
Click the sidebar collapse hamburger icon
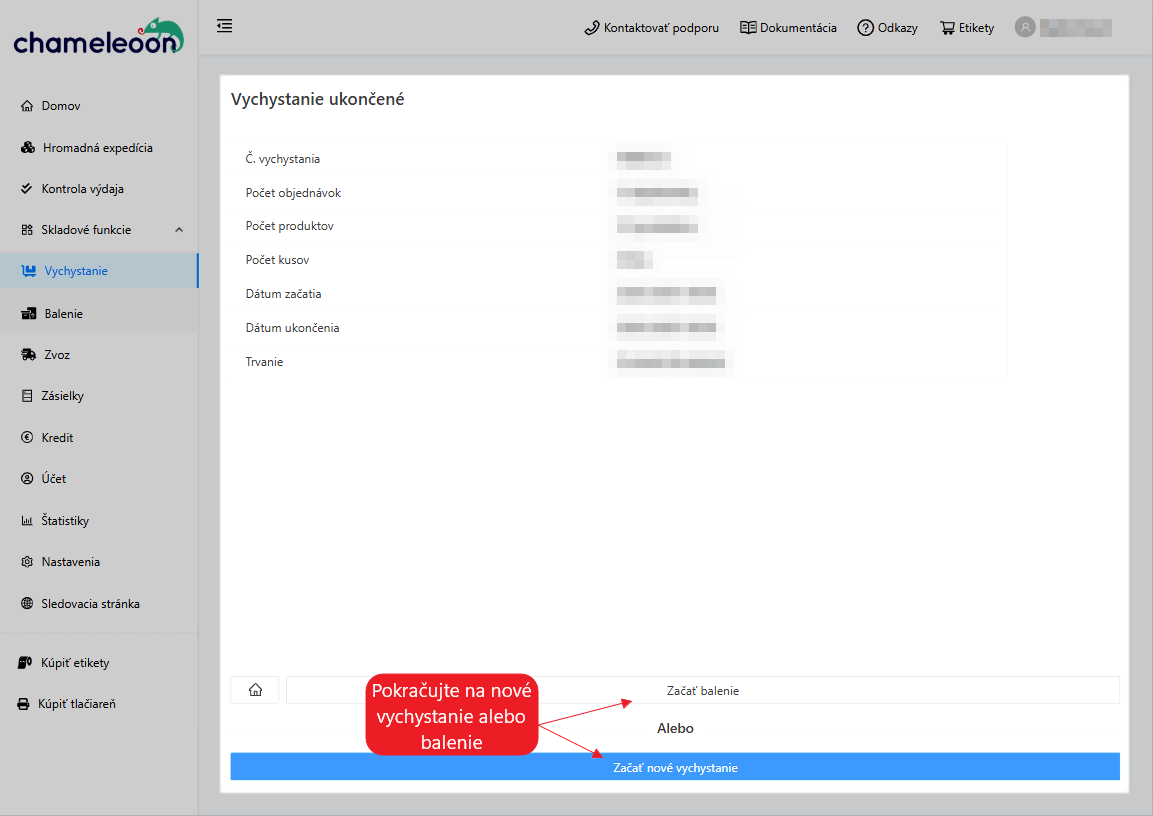[225, 26]
